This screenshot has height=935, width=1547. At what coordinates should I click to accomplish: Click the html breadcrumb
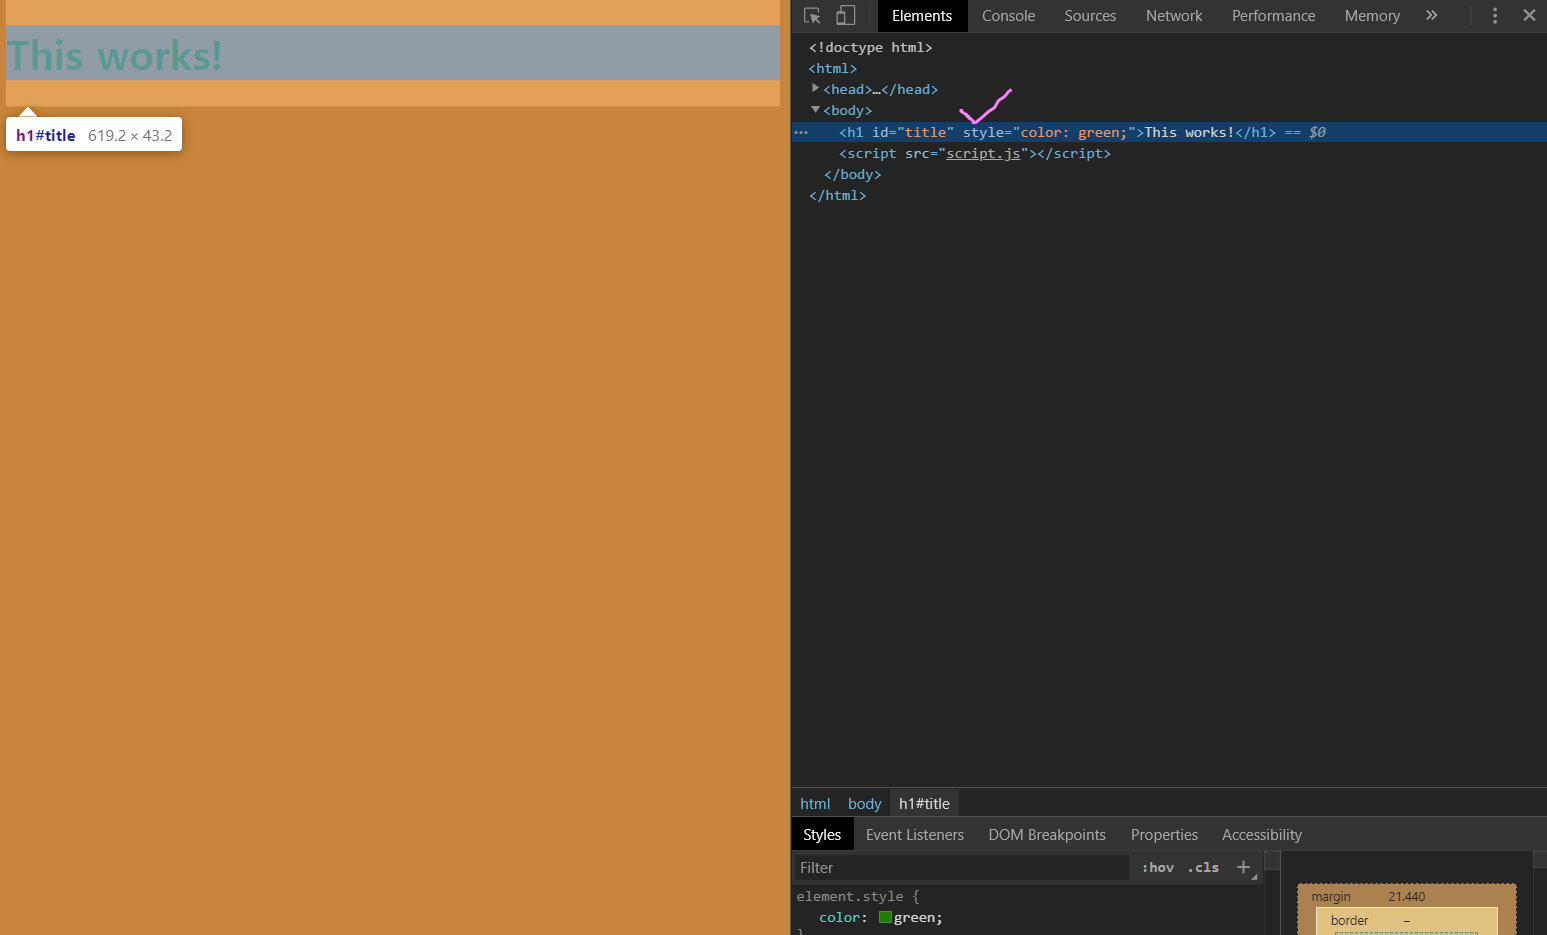tap(815, 803)
